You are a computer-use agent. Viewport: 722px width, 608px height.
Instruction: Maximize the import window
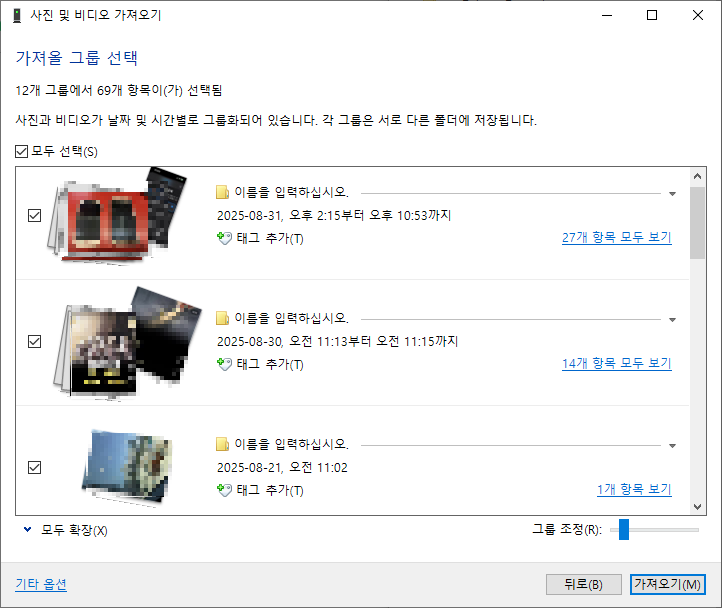click(652, 15)
